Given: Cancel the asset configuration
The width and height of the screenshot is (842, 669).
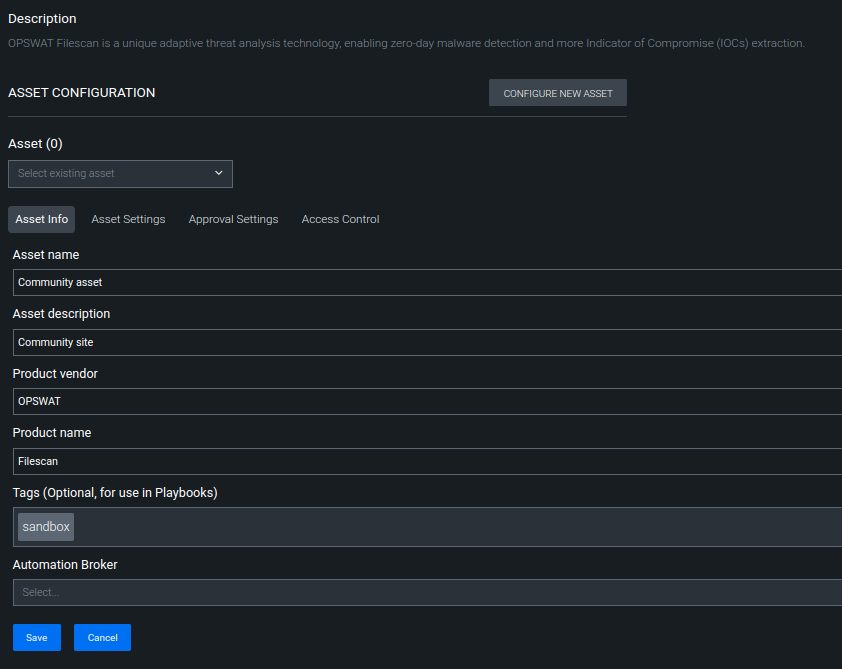Looking at the screenshot, I should 102,637.
